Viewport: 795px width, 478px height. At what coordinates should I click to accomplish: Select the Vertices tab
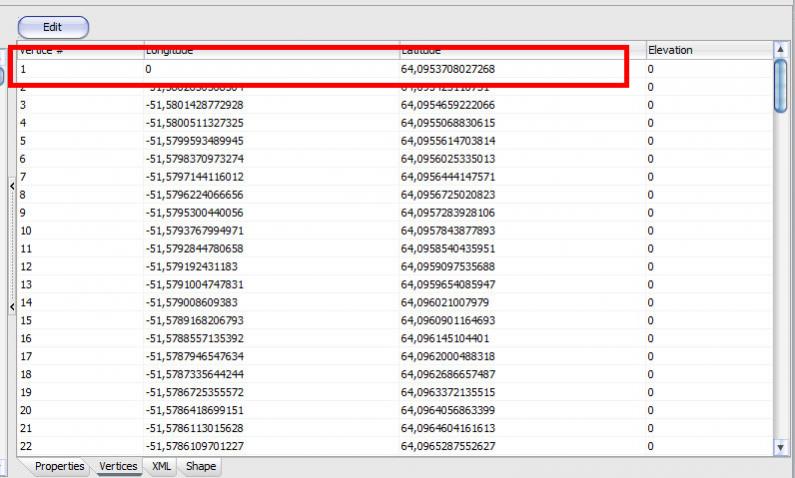(x=118, y=466)
